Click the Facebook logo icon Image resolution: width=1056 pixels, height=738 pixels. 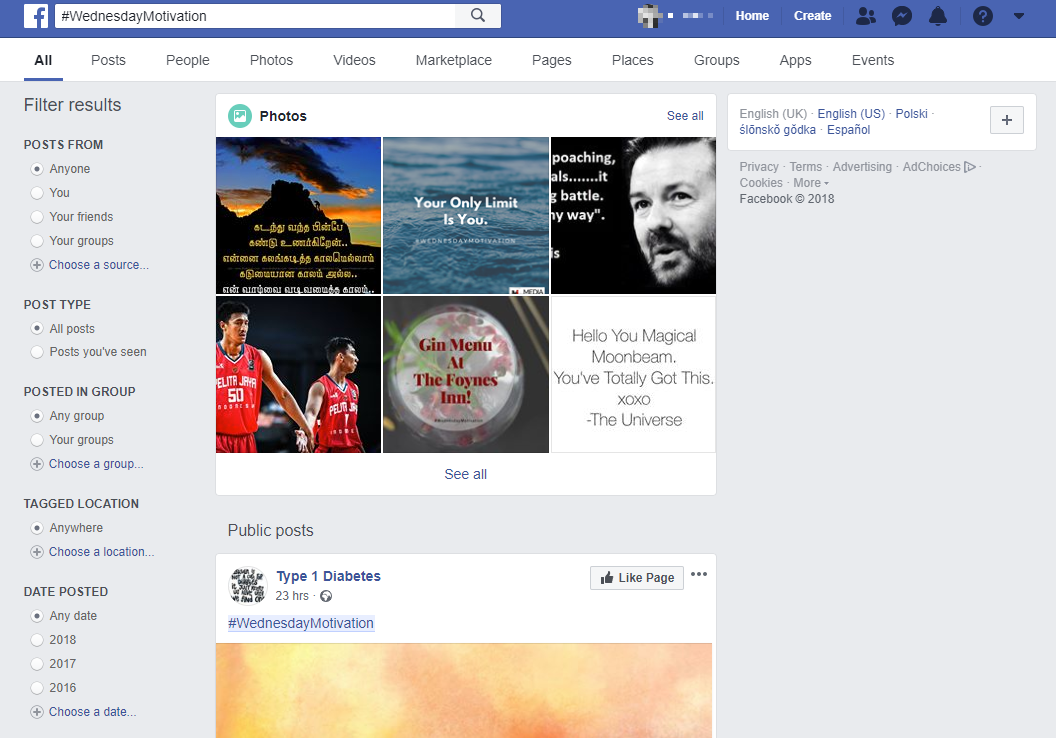(x=36, y=16)
